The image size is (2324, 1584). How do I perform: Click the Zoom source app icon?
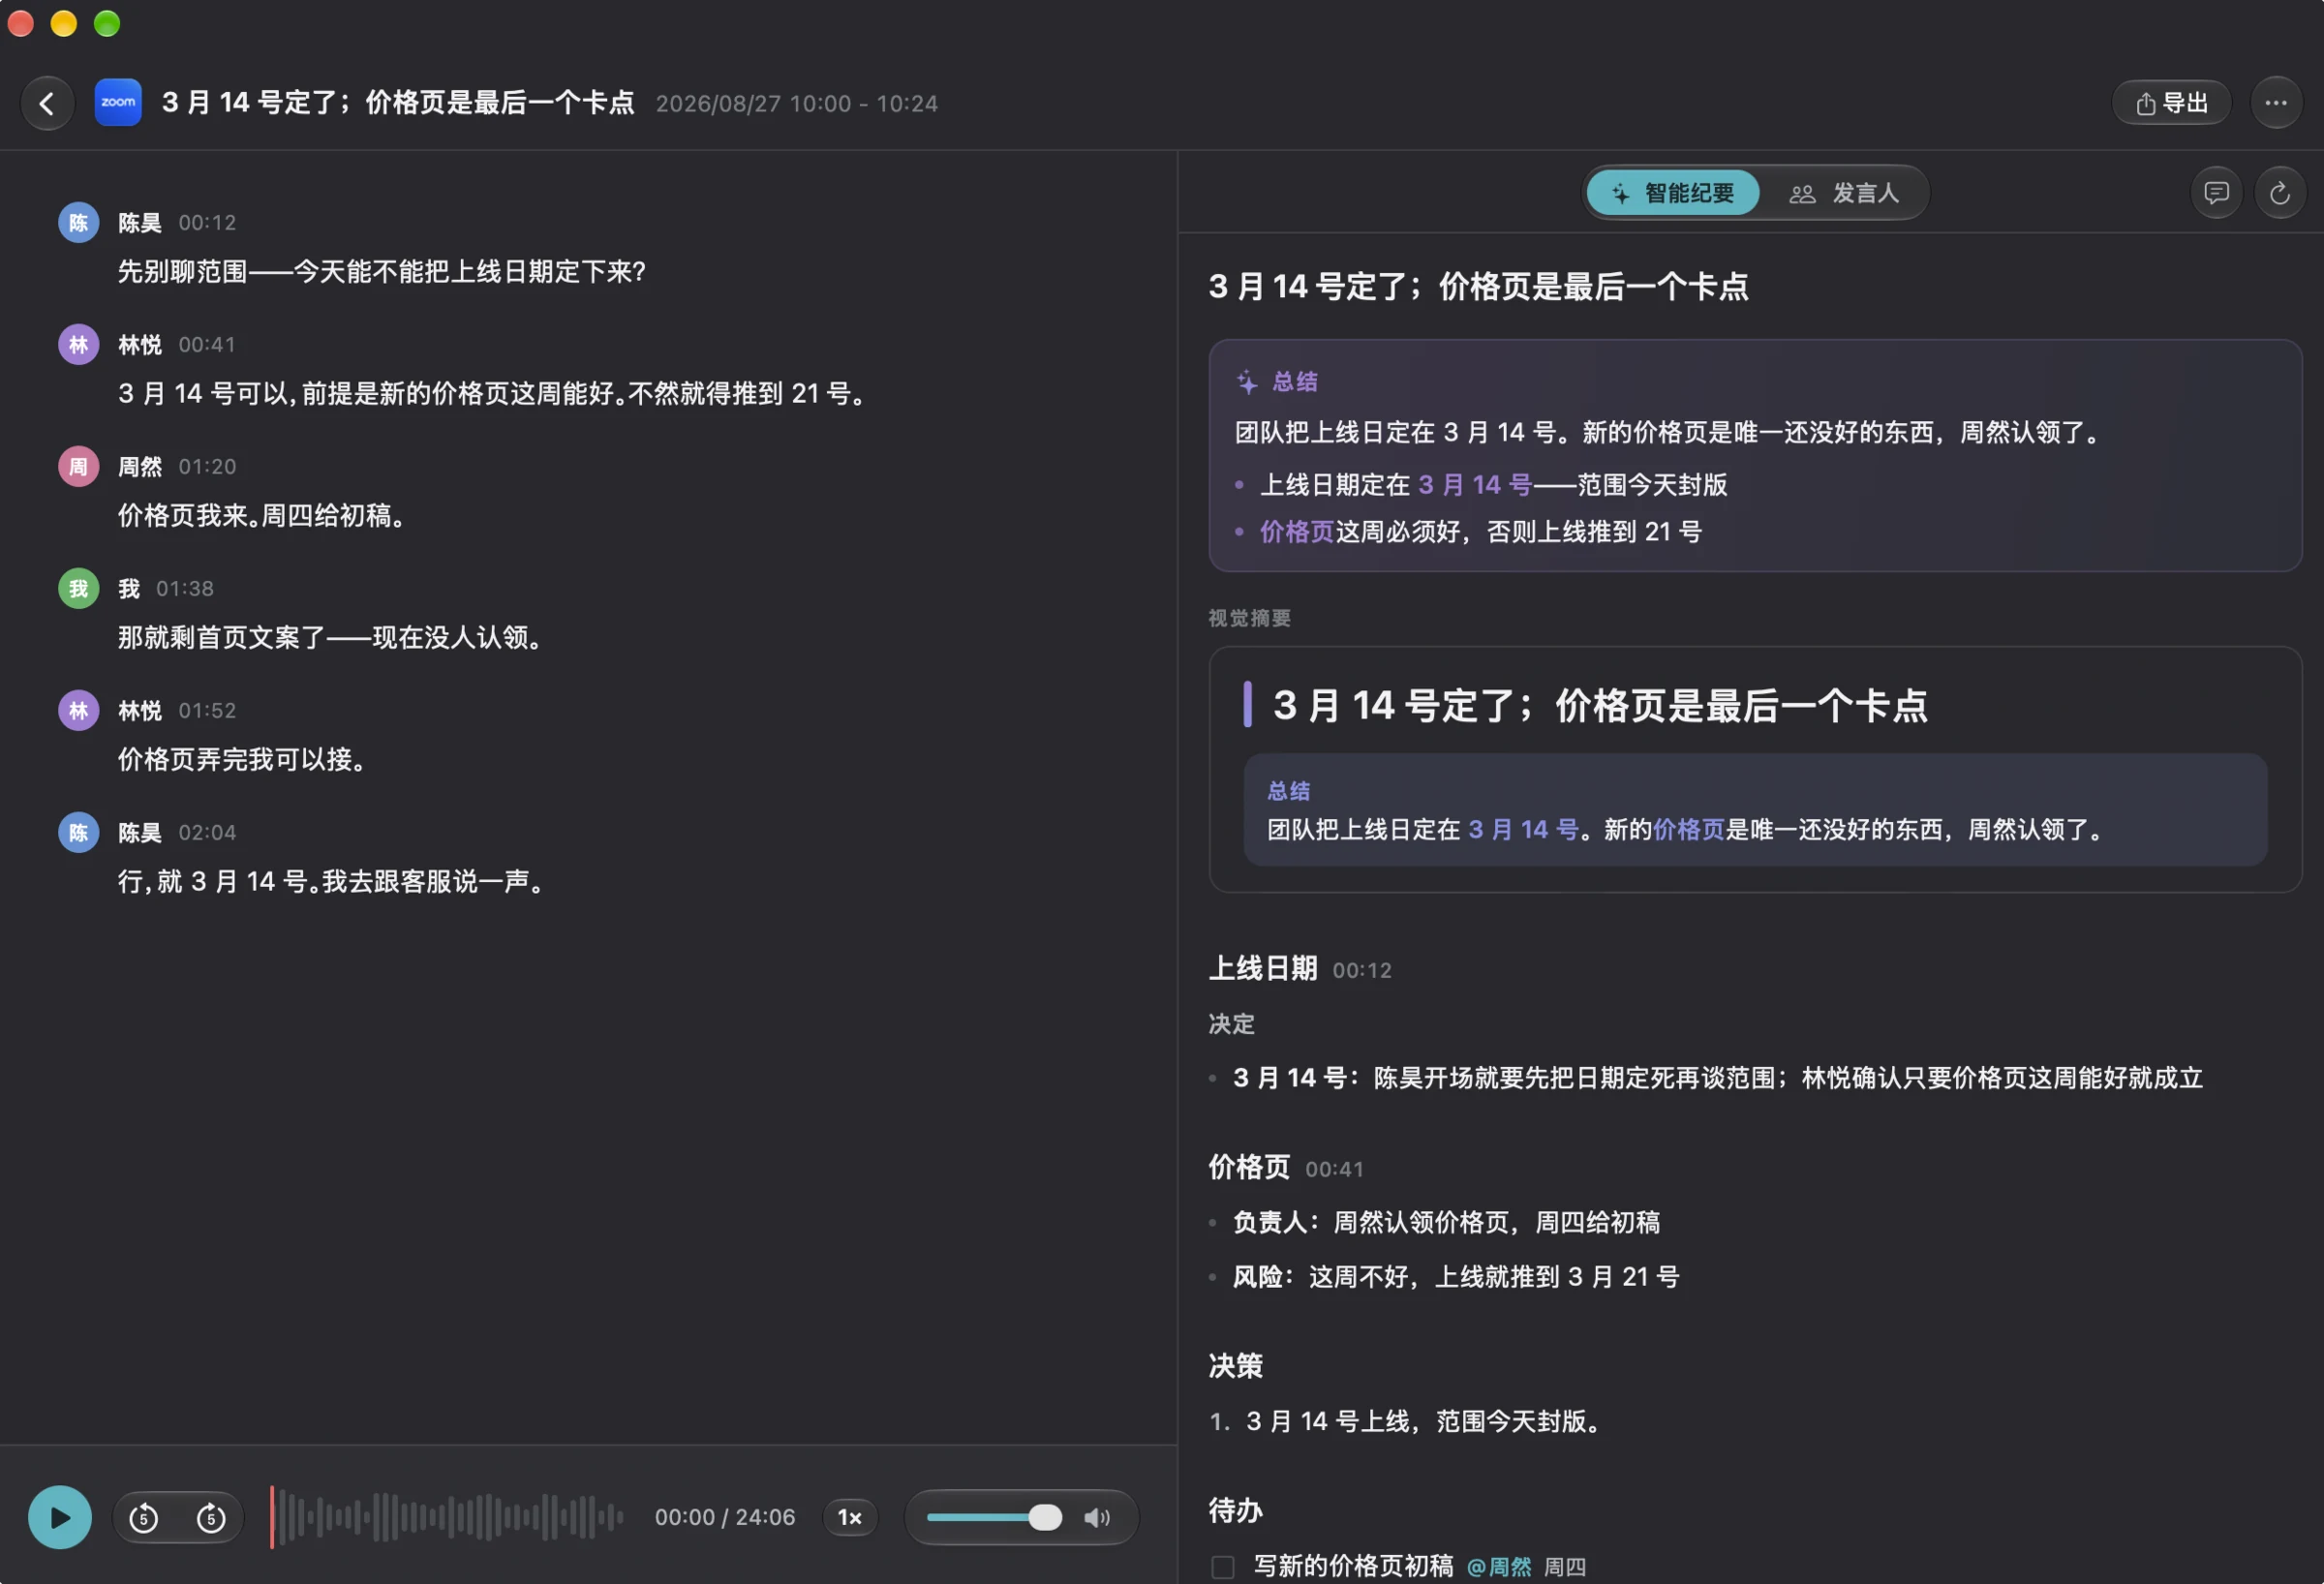pos(118,103)
